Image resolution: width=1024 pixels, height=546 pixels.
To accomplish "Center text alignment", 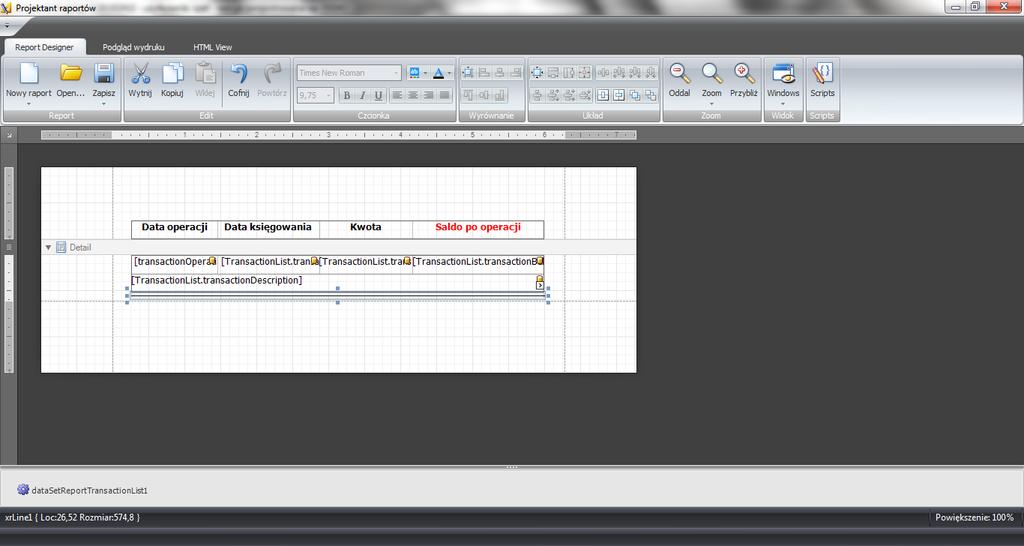I will tap(413, 95).
